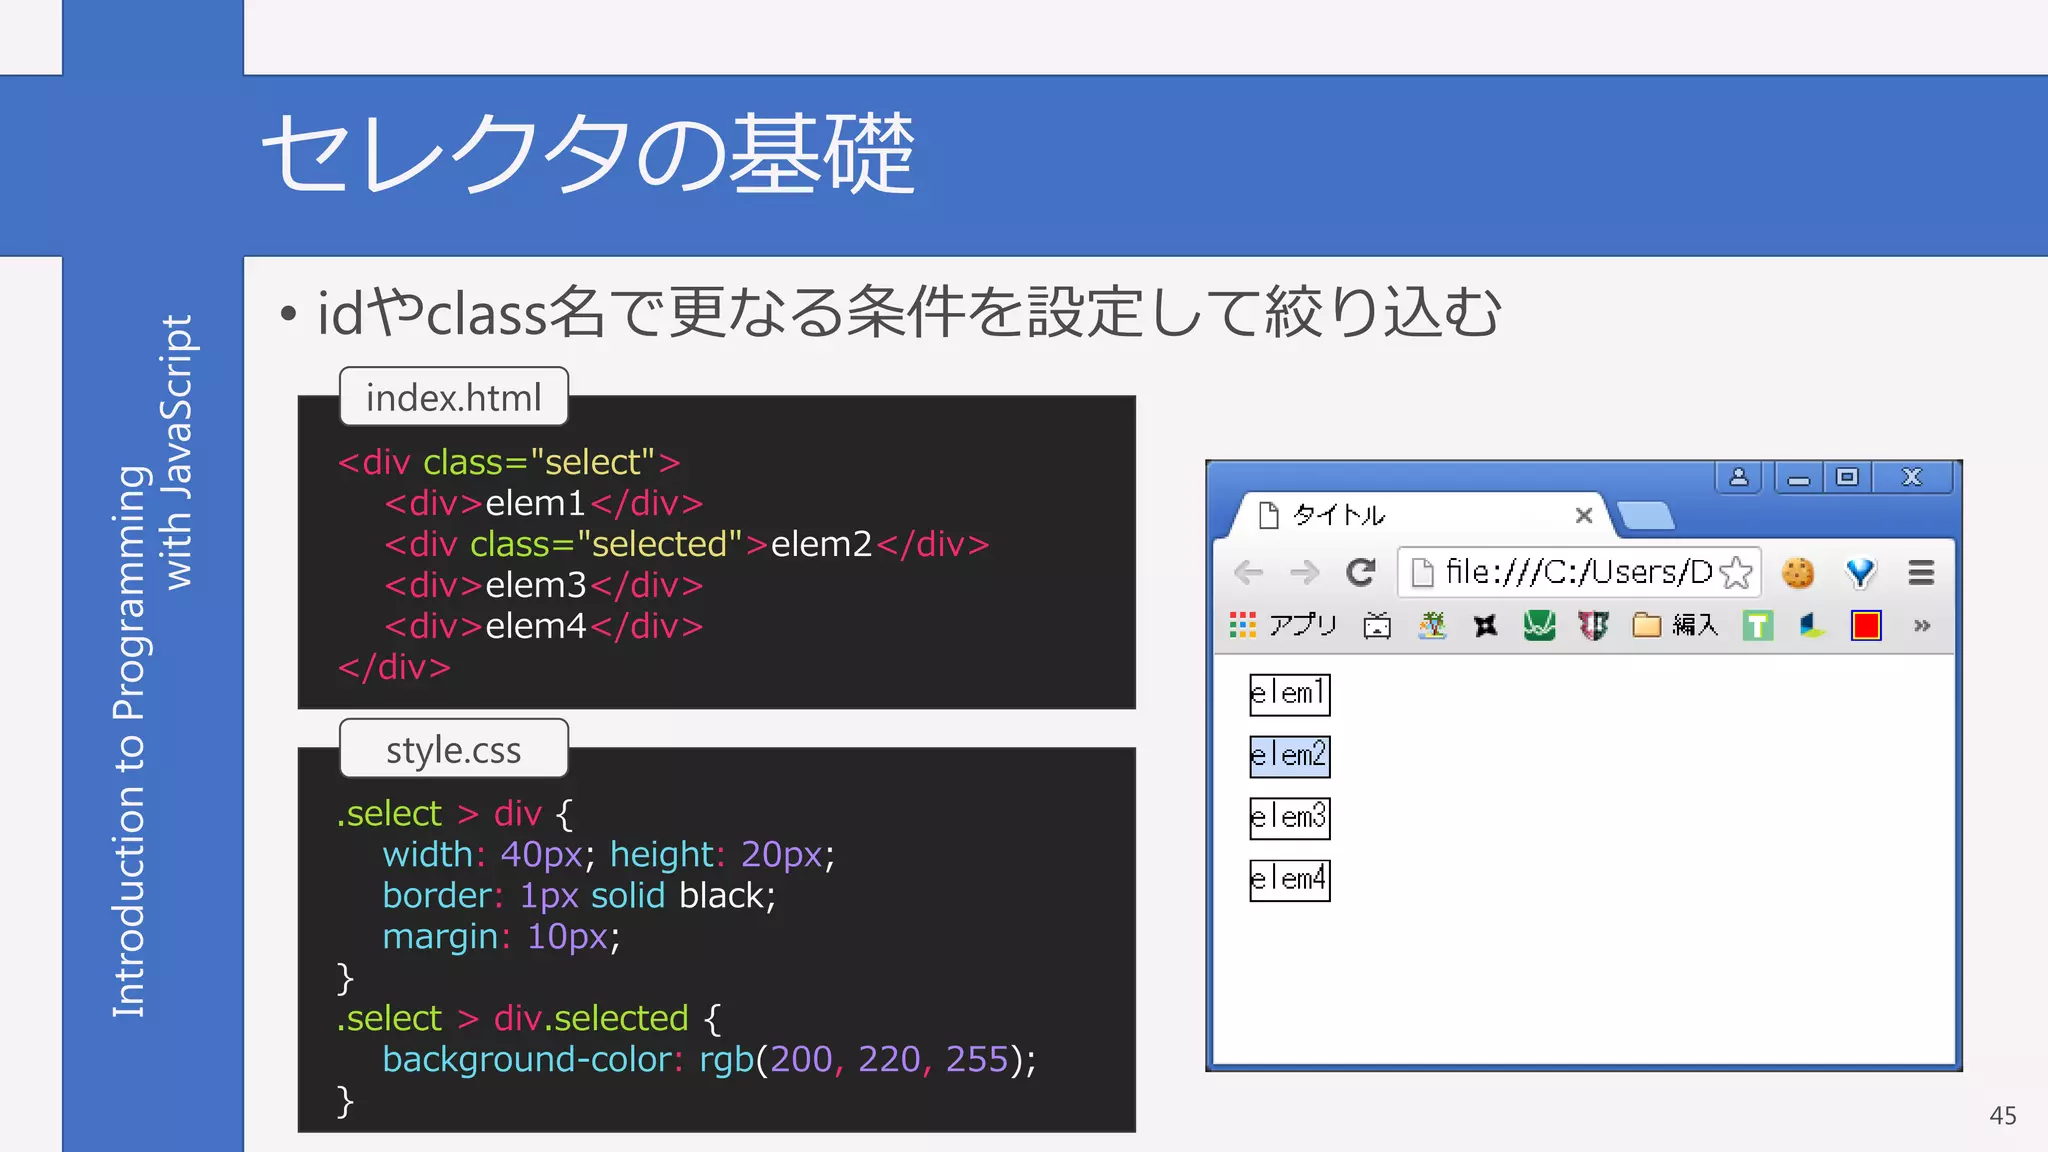
Task: Open the cookie extension icon
Action: (x=1797, y=572)
